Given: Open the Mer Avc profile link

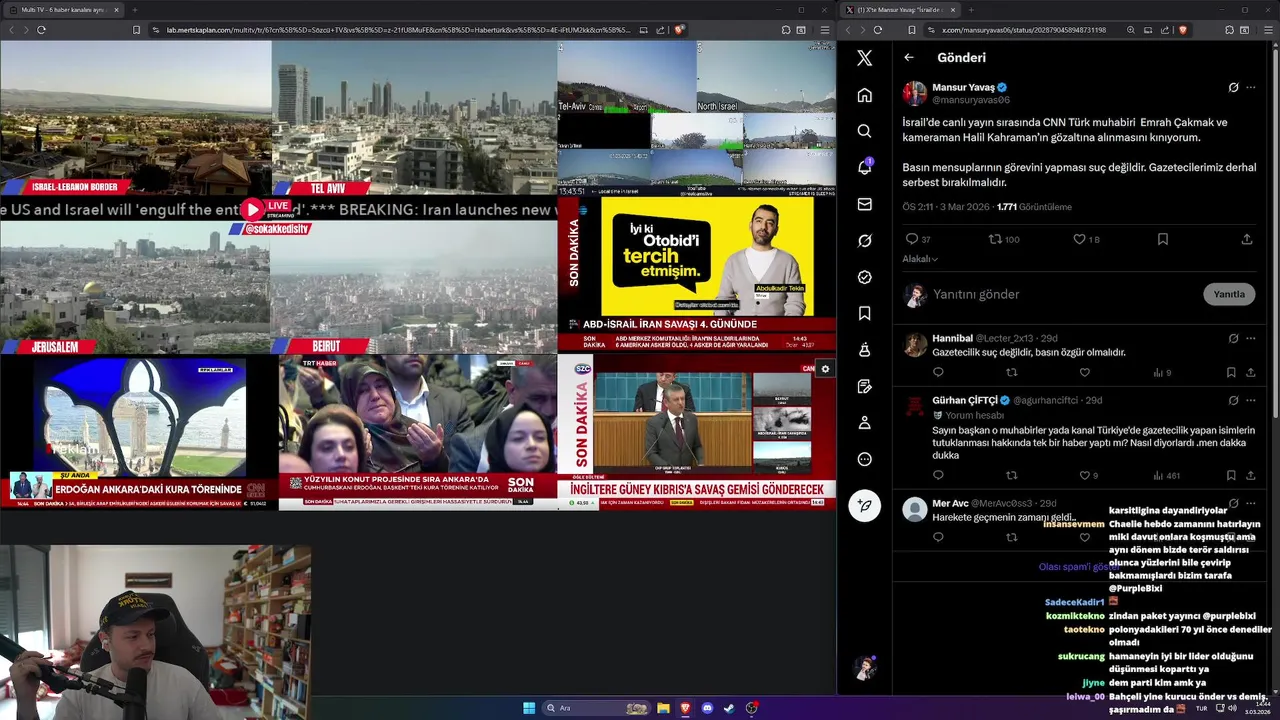Looking at the screenshot, I should point(950,503).
